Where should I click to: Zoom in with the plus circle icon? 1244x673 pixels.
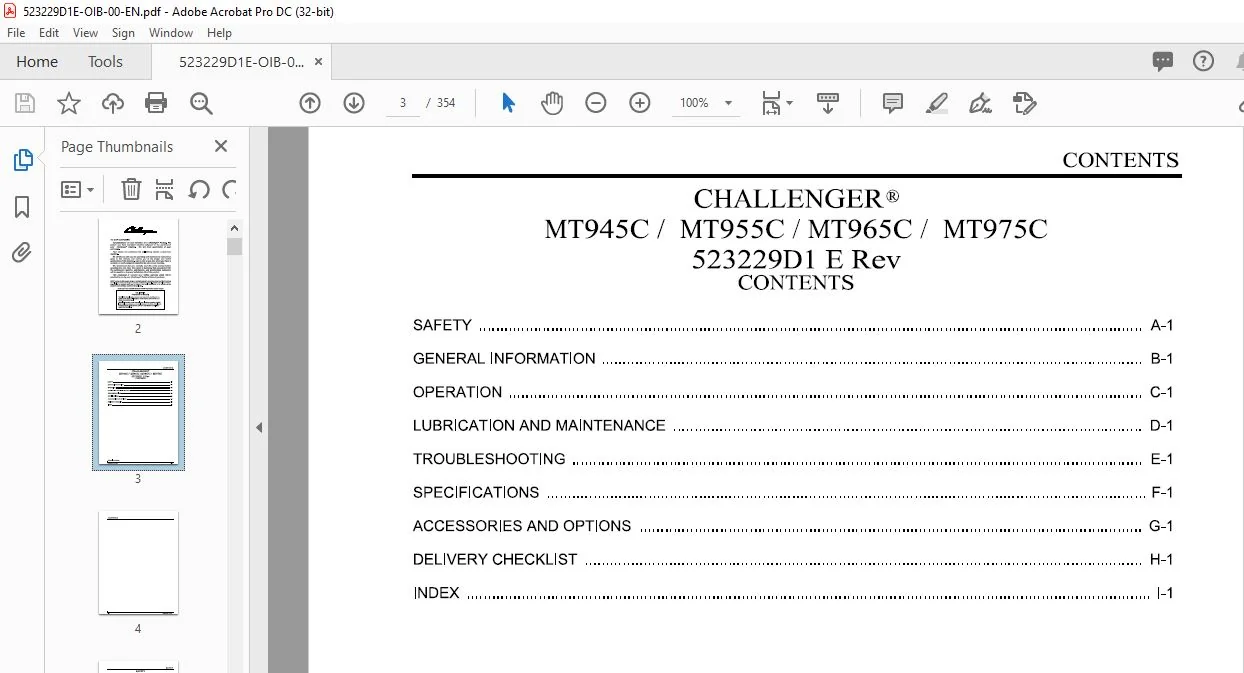(640, 103)
